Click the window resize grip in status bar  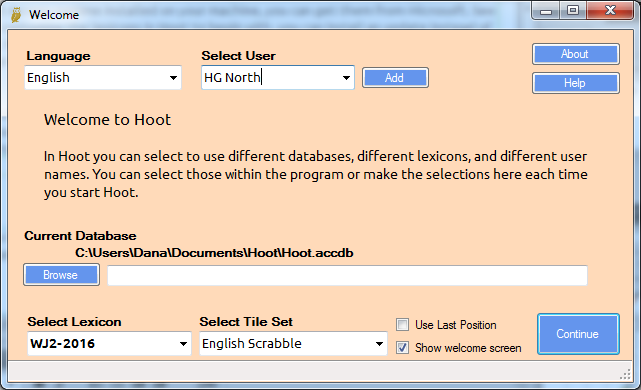[x=625, y=374]
